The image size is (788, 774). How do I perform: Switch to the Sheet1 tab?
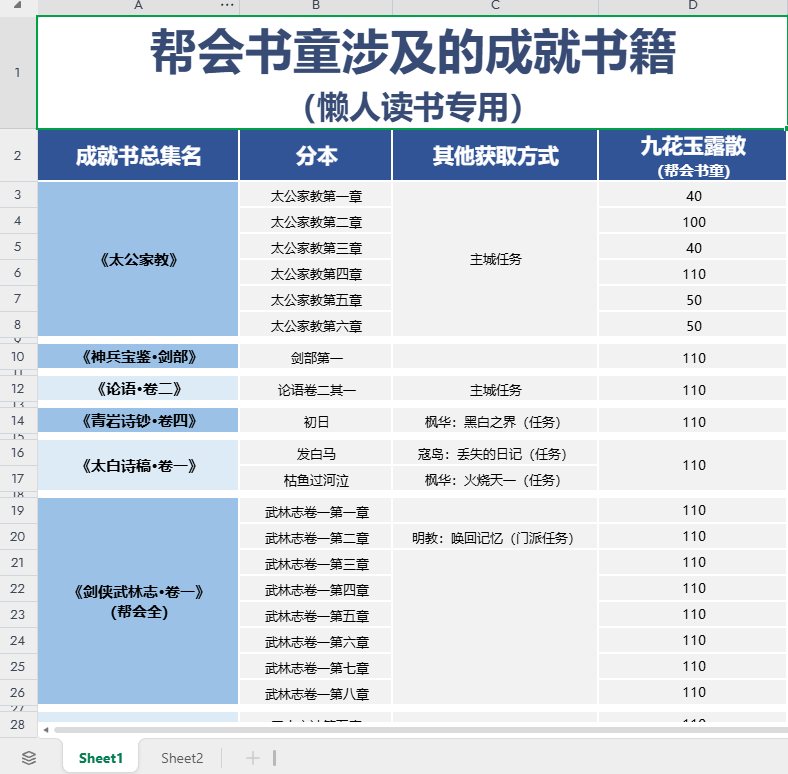(101, 758)
